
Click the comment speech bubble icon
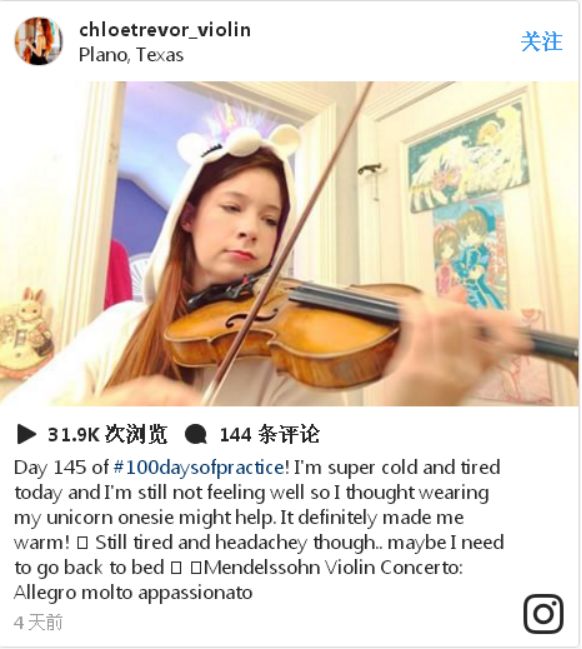click(x=195, y=434)
